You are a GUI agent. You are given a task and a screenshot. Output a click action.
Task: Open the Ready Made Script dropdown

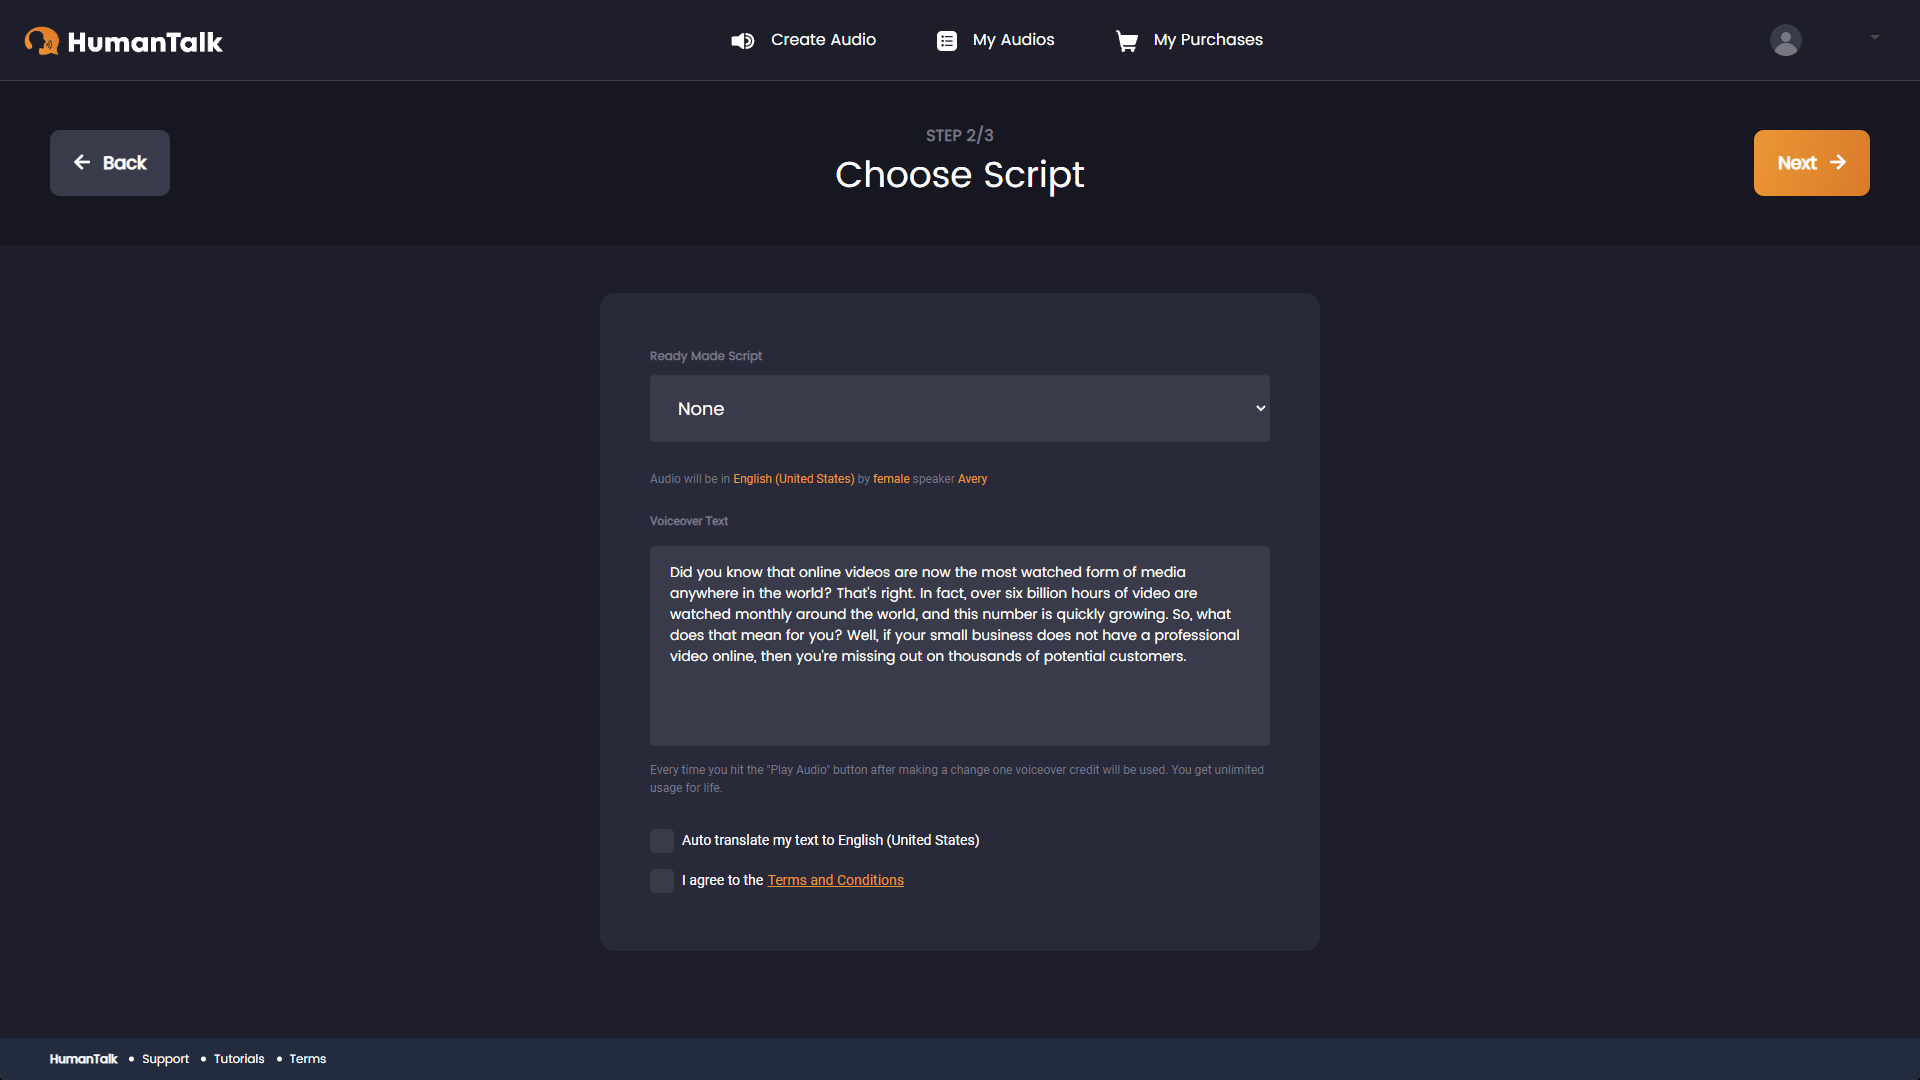(959, 408)
